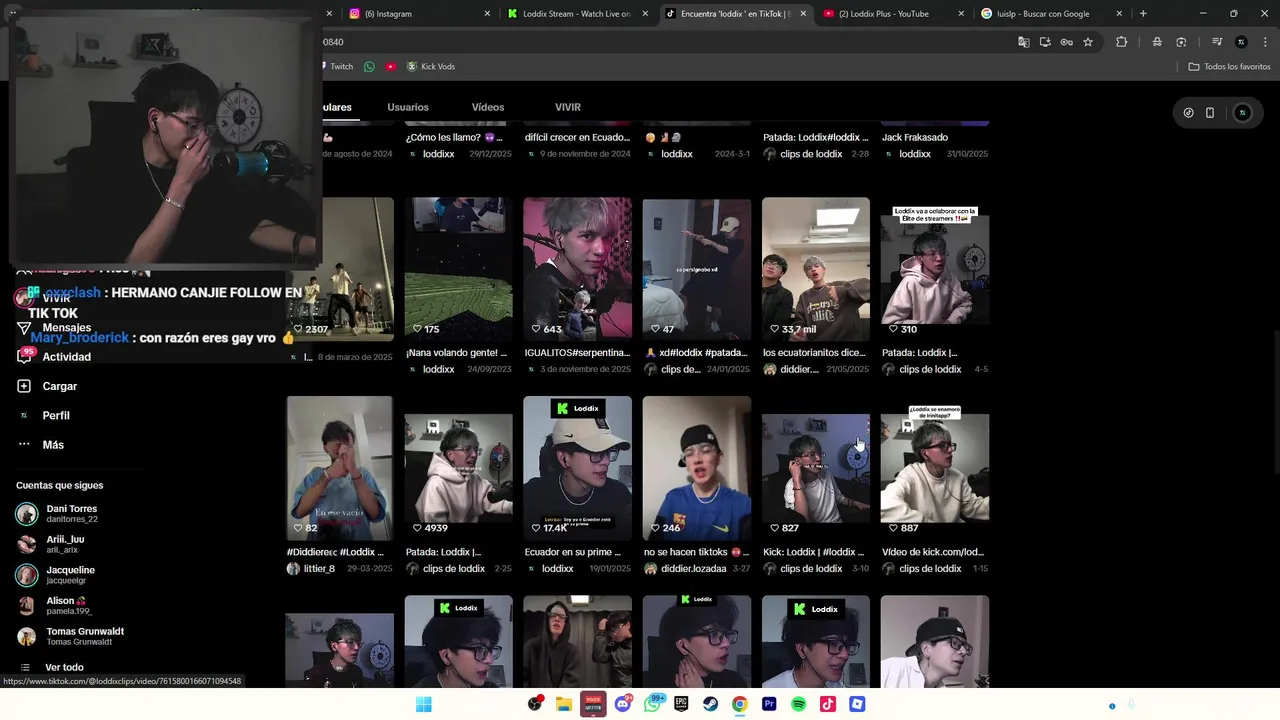The image size is (1280, 720).
Task: Open Voicemeeter from the taskbar
Action: (x=593, y=704)
